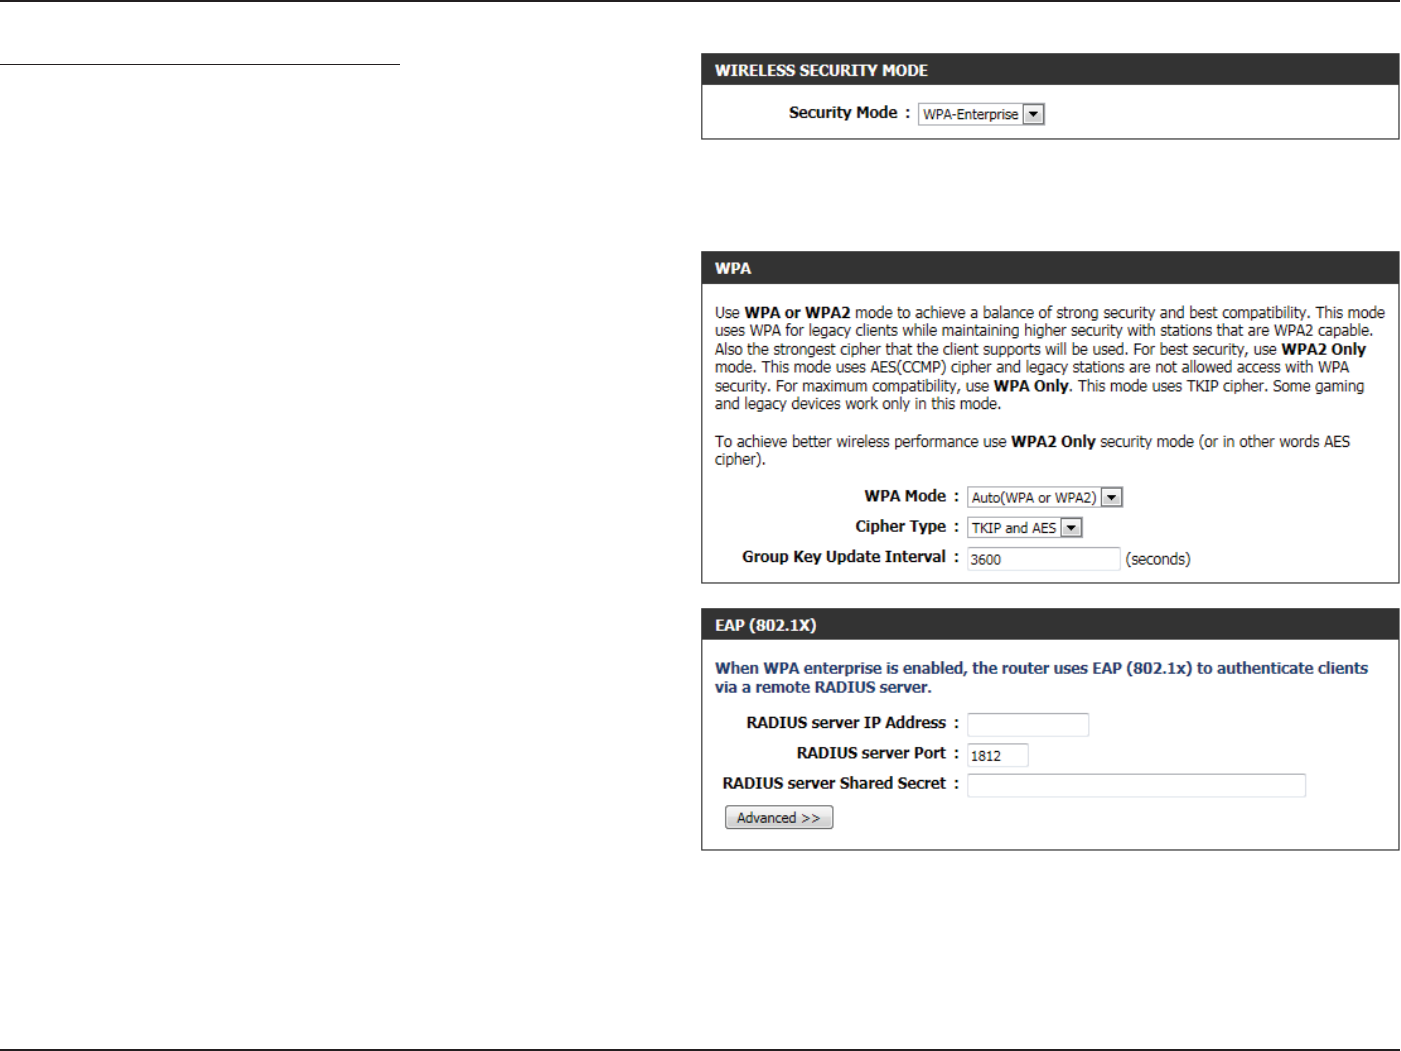The width and height of the screenshot is (1401, 1051).
Task: Click the Advanced >> button
Action: (779, 818)
